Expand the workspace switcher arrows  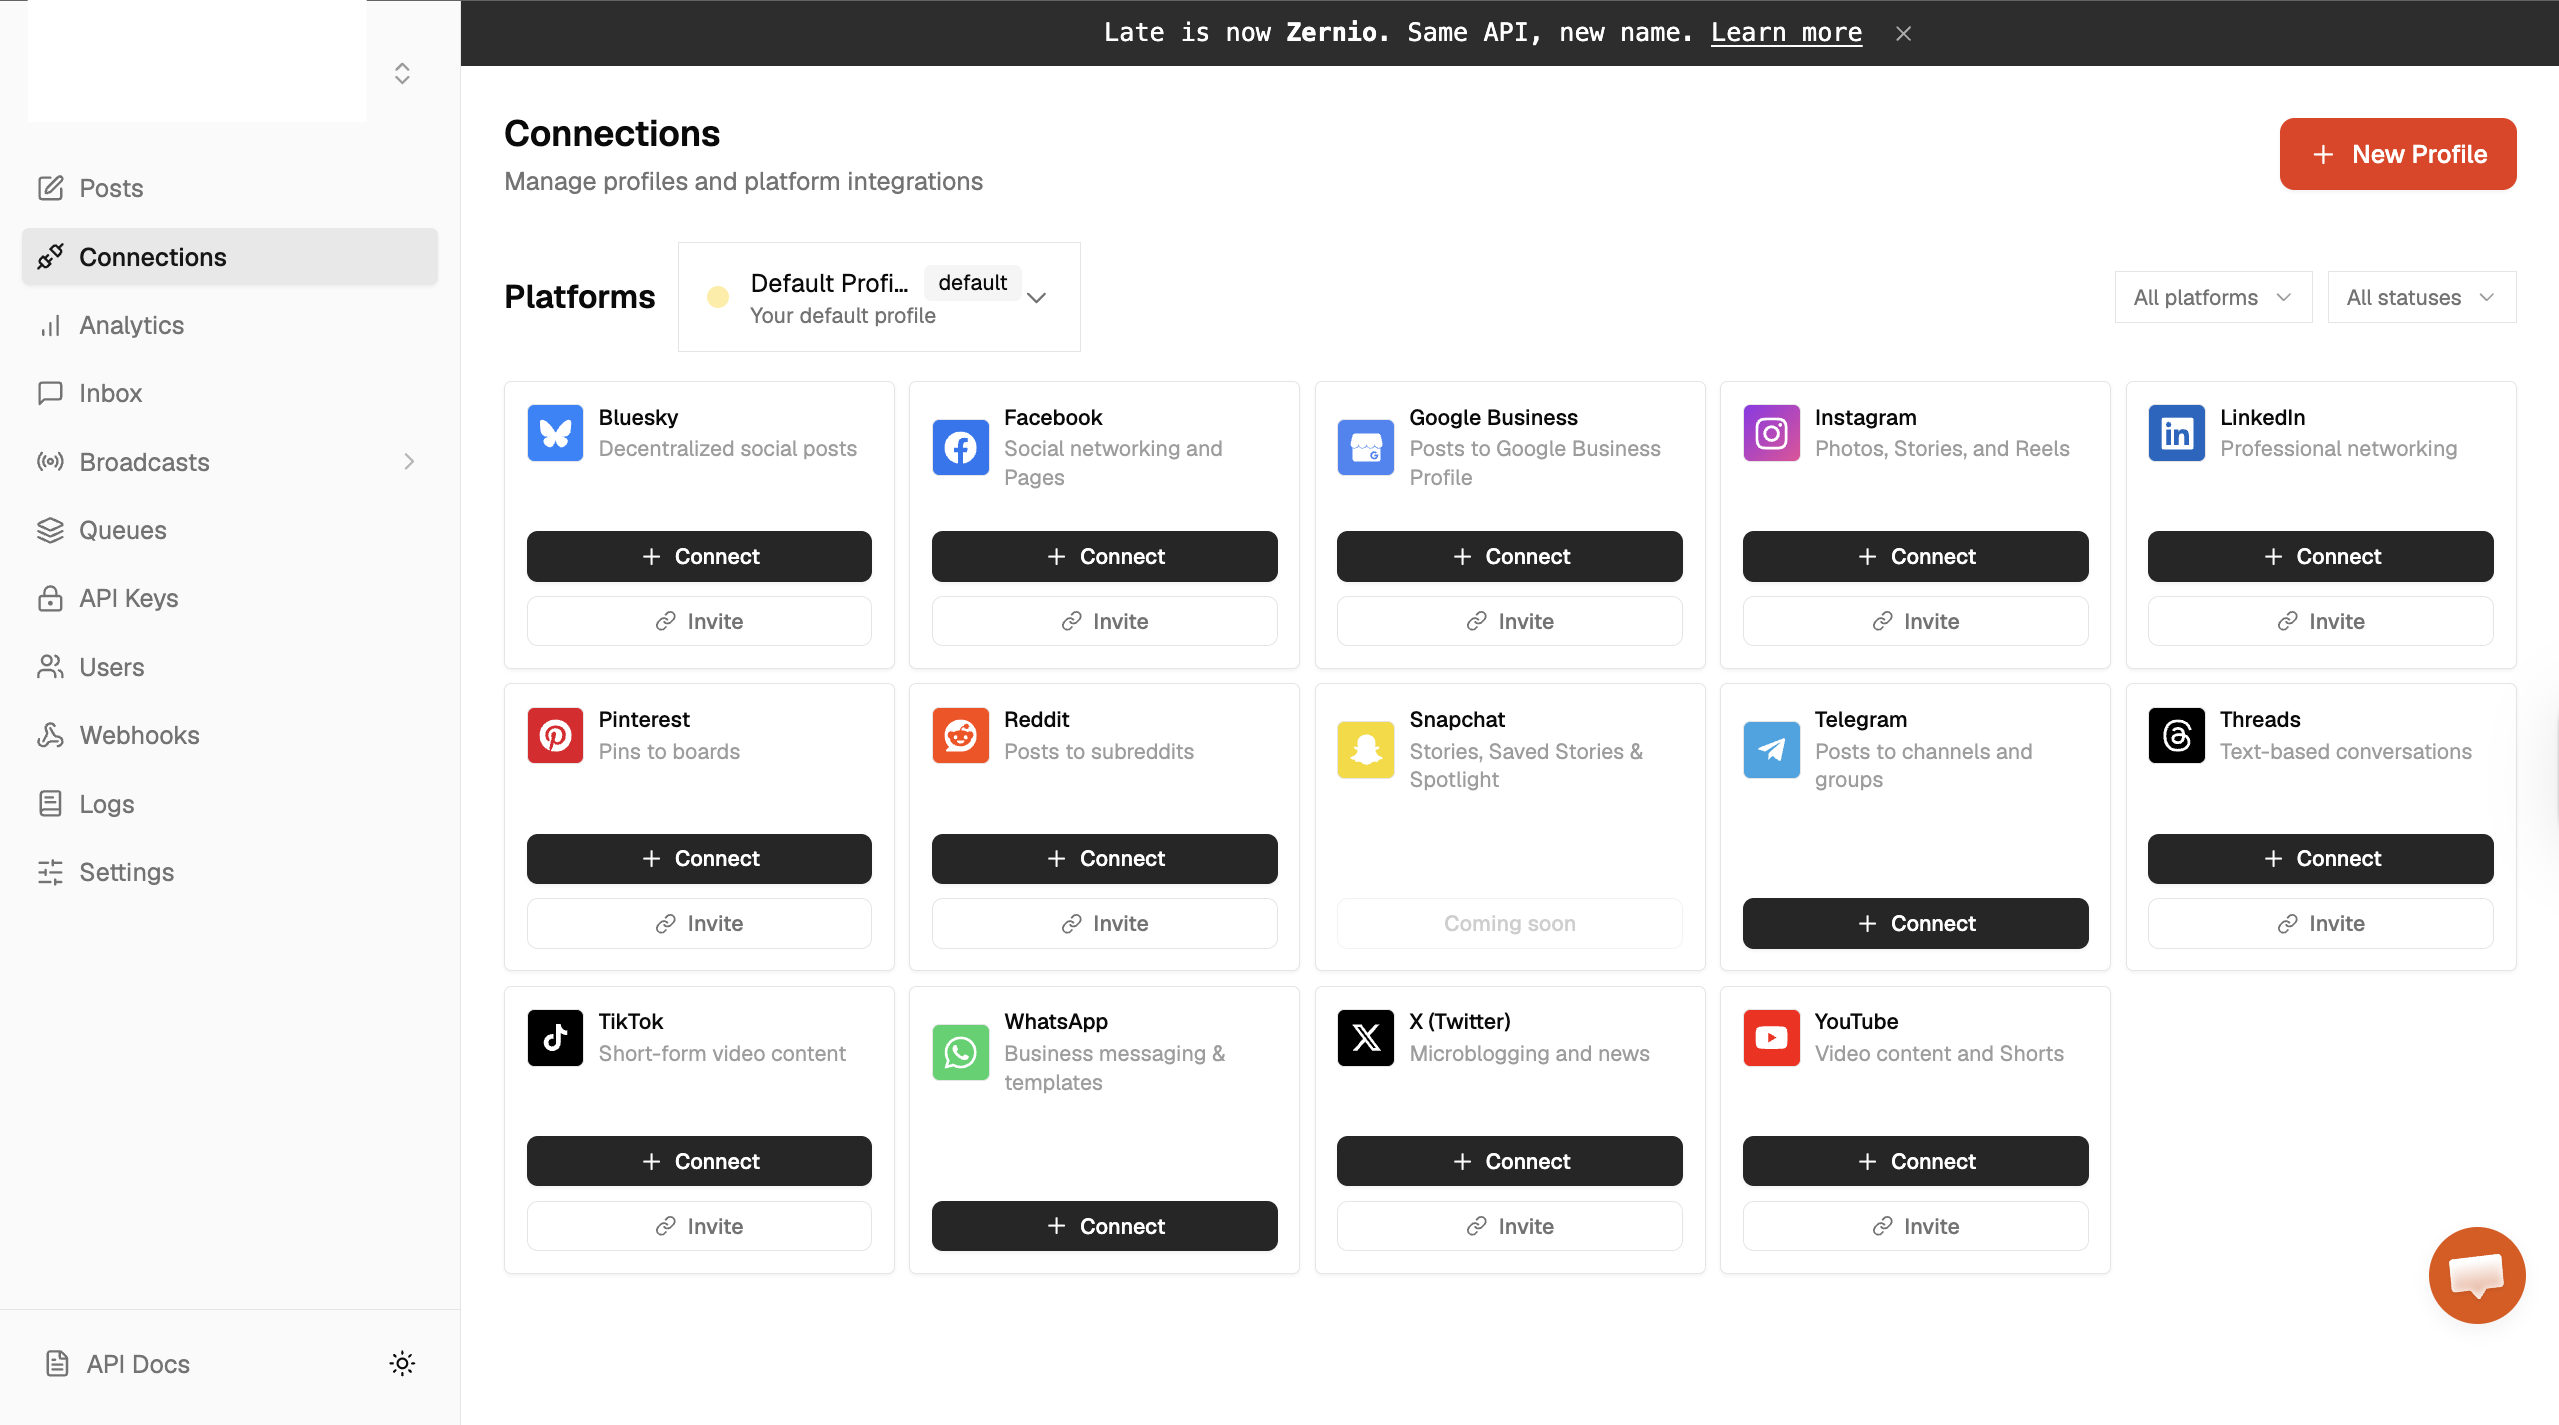point(402,73)
